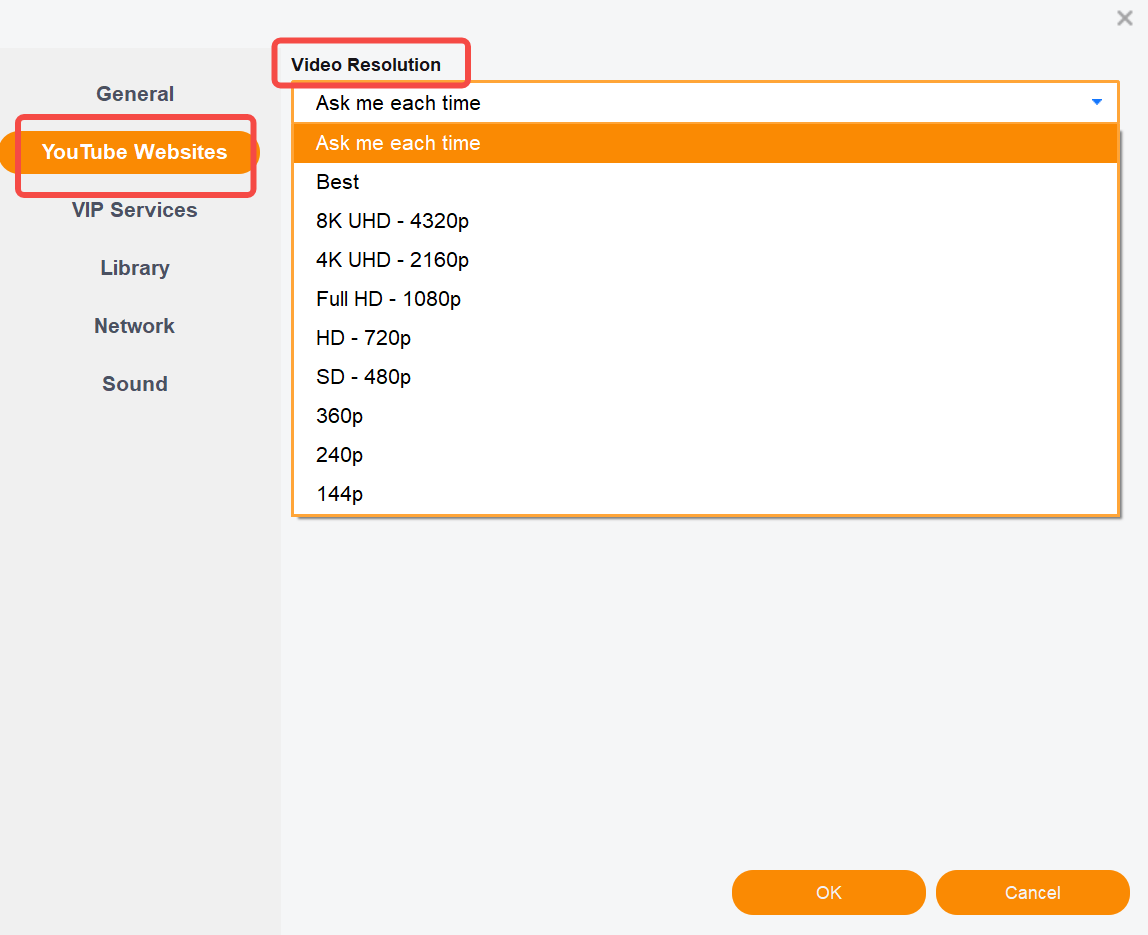Pick 4K UHD - 2160p resolution
The width and height of the screenshot is (1148, 935).
pos(705,260)
